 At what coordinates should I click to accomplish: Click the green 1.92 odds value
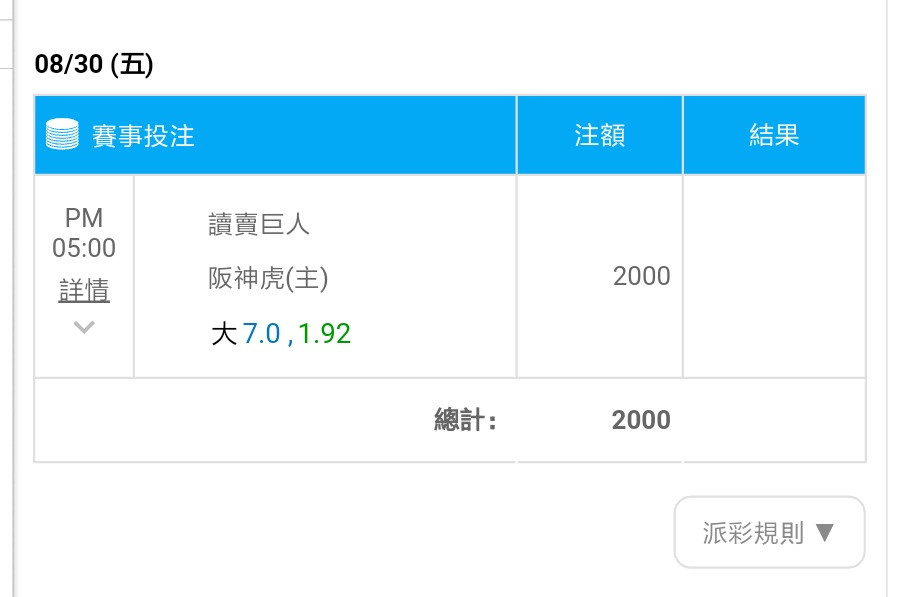pos(325,334)
